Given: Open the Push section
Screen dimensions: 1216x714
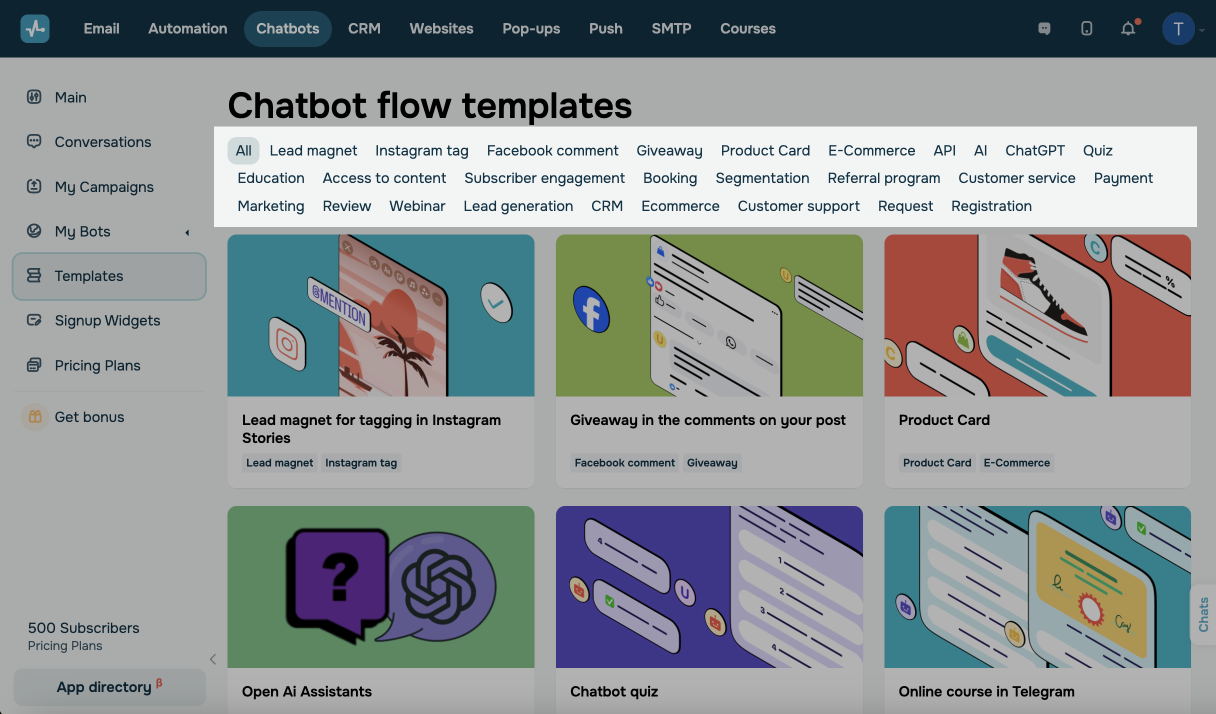Looking at the screenshot, I should click(x=606, y=28).
